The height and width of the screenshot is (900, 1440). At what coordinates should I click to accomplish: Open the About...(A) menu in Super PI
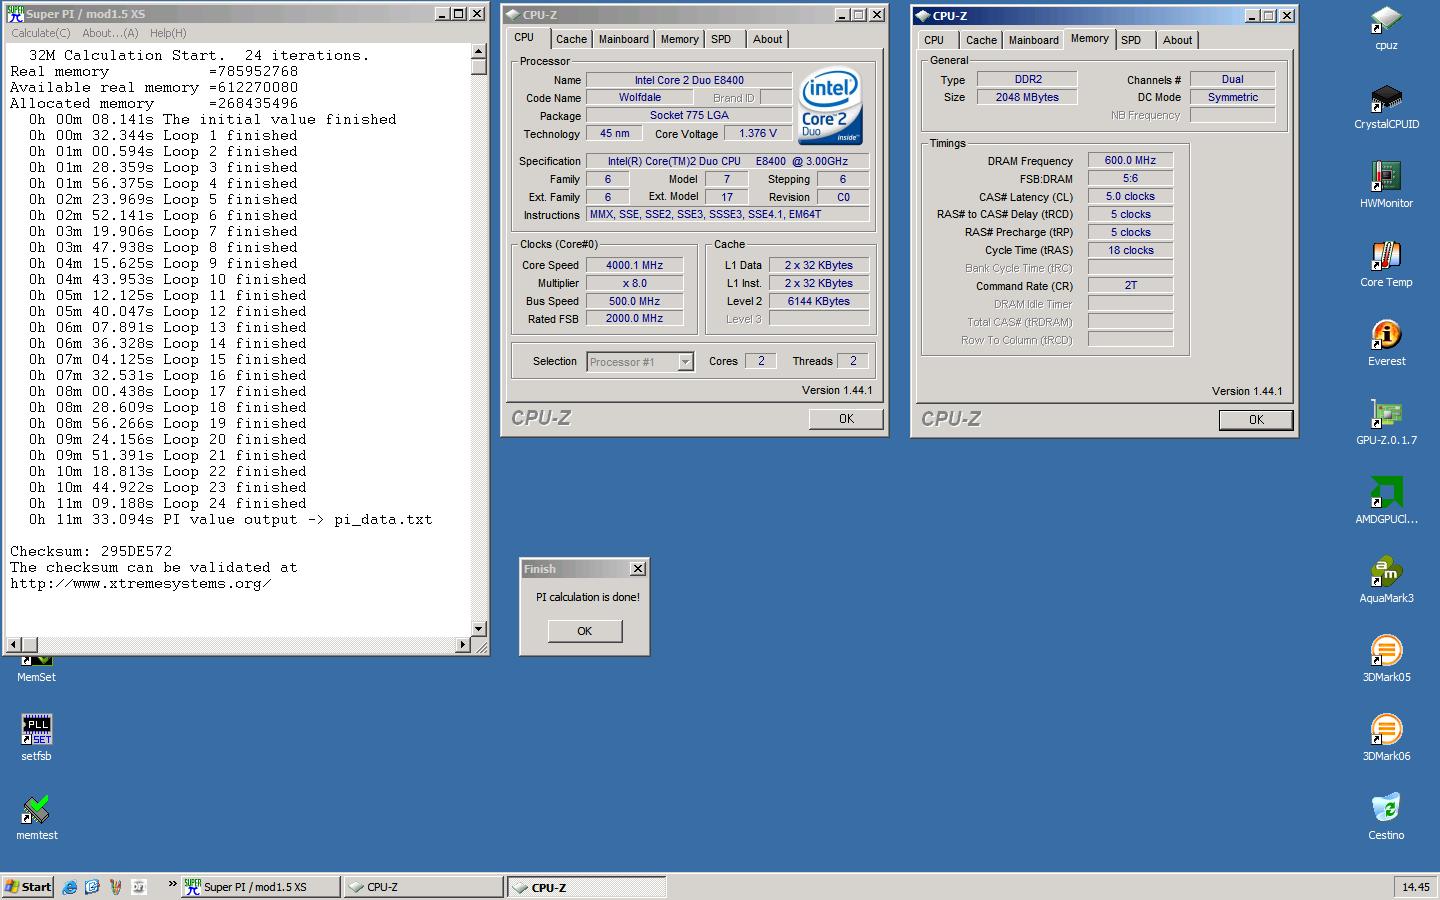[x=110, y=33]
